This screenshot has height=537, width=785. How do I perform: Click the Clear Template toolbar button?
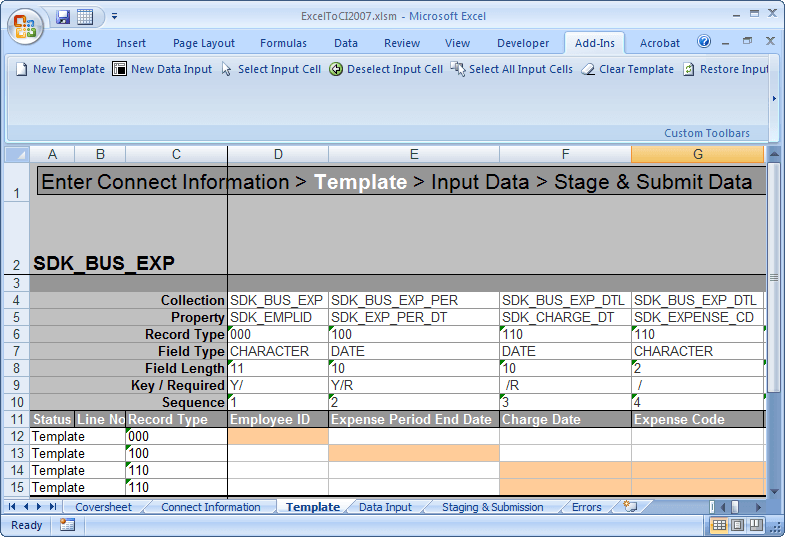coord(628,69)
